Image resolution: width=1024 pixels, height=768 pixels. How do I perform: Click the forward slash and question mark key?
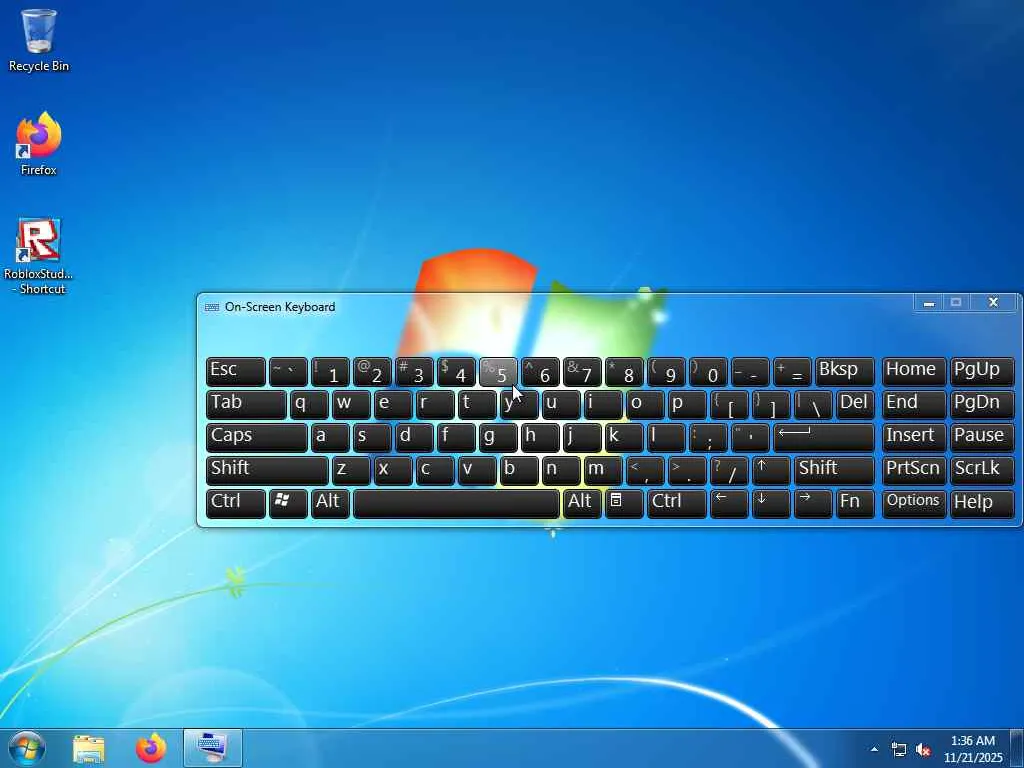click(x=729, y=470)
